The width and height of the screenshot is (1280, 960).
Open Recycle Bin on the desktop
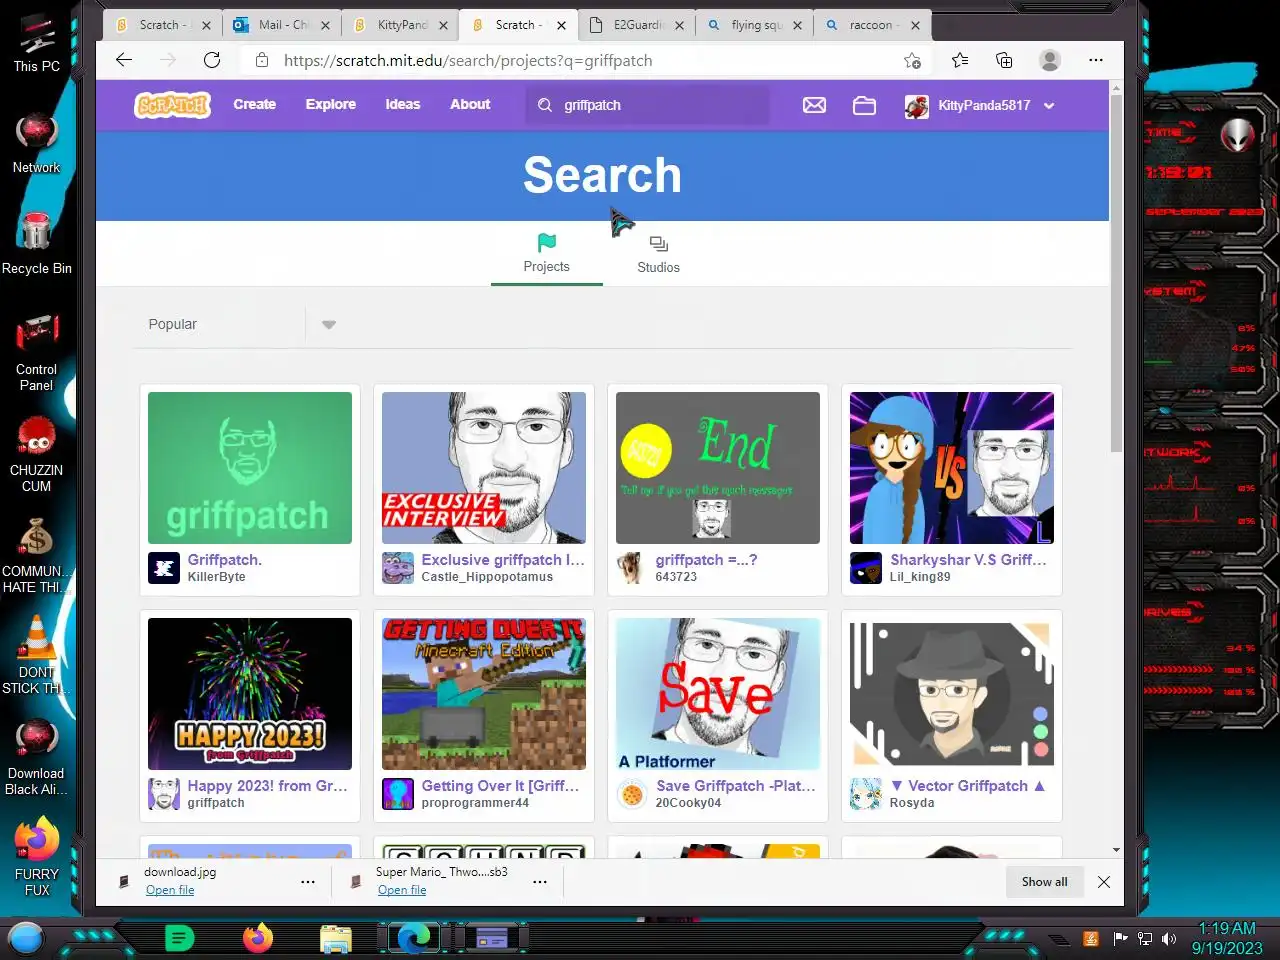pos(37,244)
